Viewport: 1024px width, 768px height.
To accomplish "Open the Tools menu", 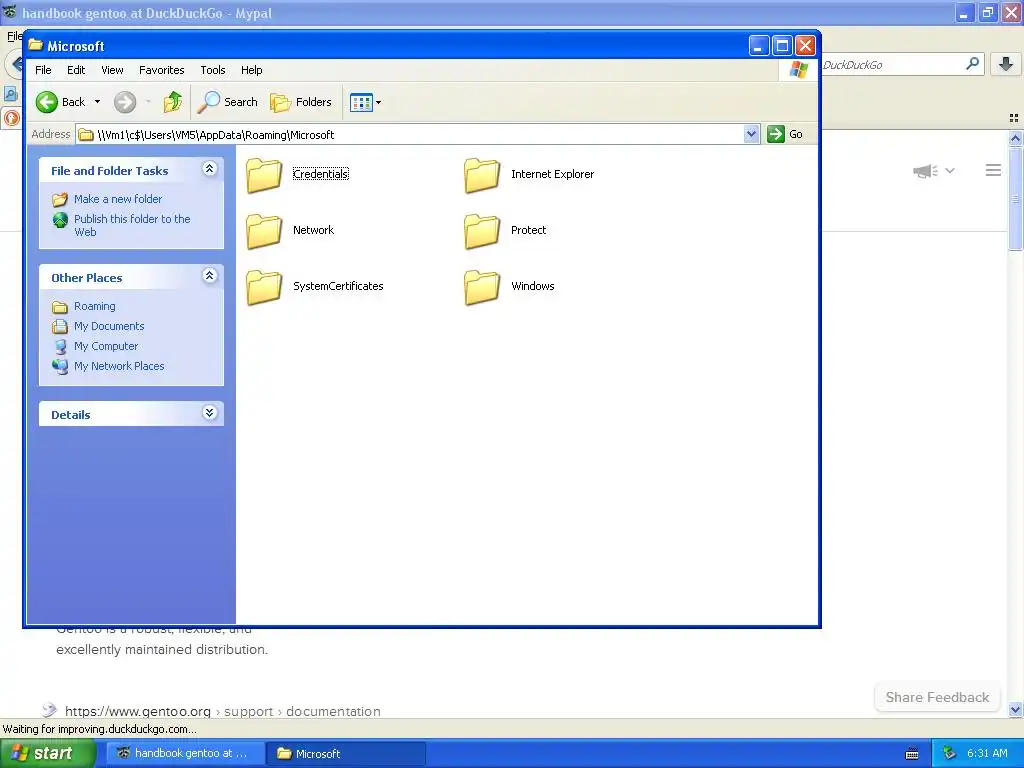I will pyautogui.click(x=212, y=70).
